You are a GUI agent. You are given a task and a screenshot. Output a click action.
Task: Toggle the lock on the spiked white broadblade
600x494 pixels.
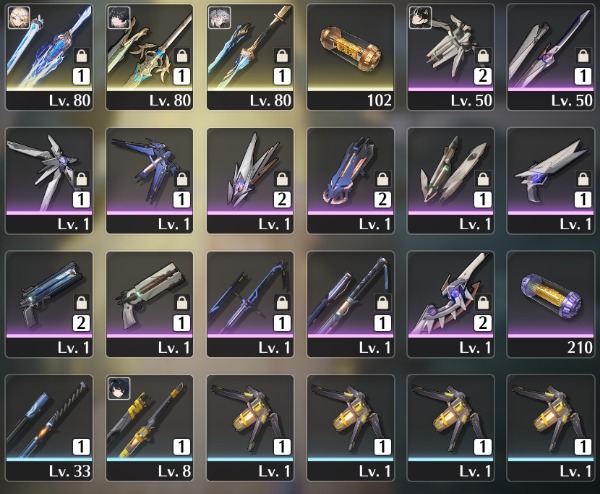[x=483, y=303]
